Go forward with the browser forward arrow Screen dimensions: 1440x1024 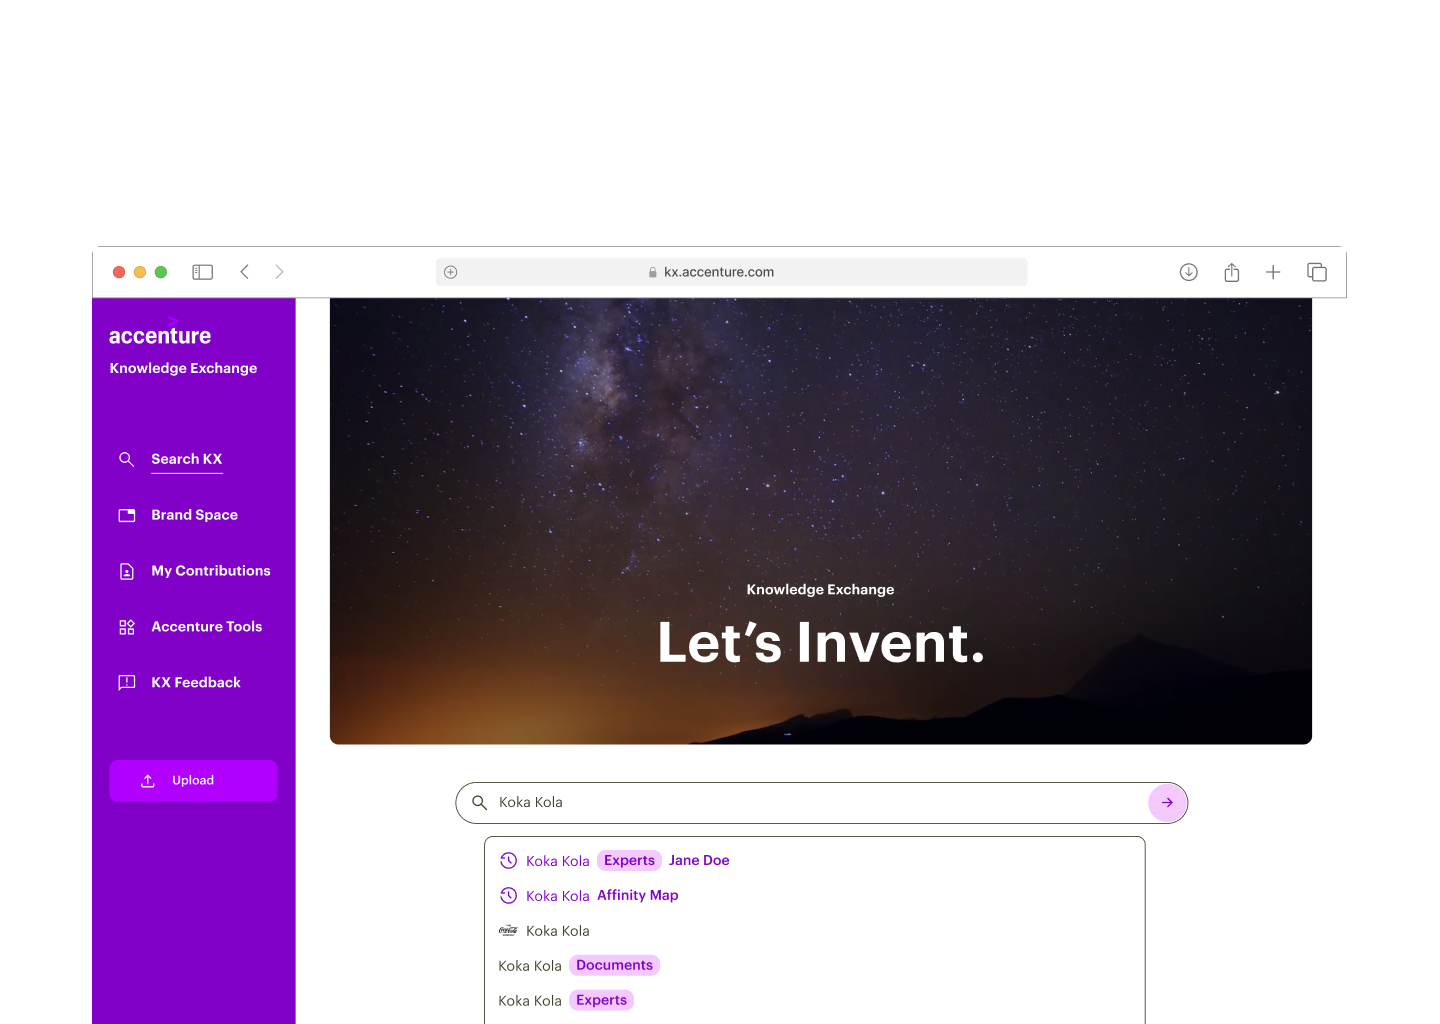pyautogui.click(x=279, y=272)
